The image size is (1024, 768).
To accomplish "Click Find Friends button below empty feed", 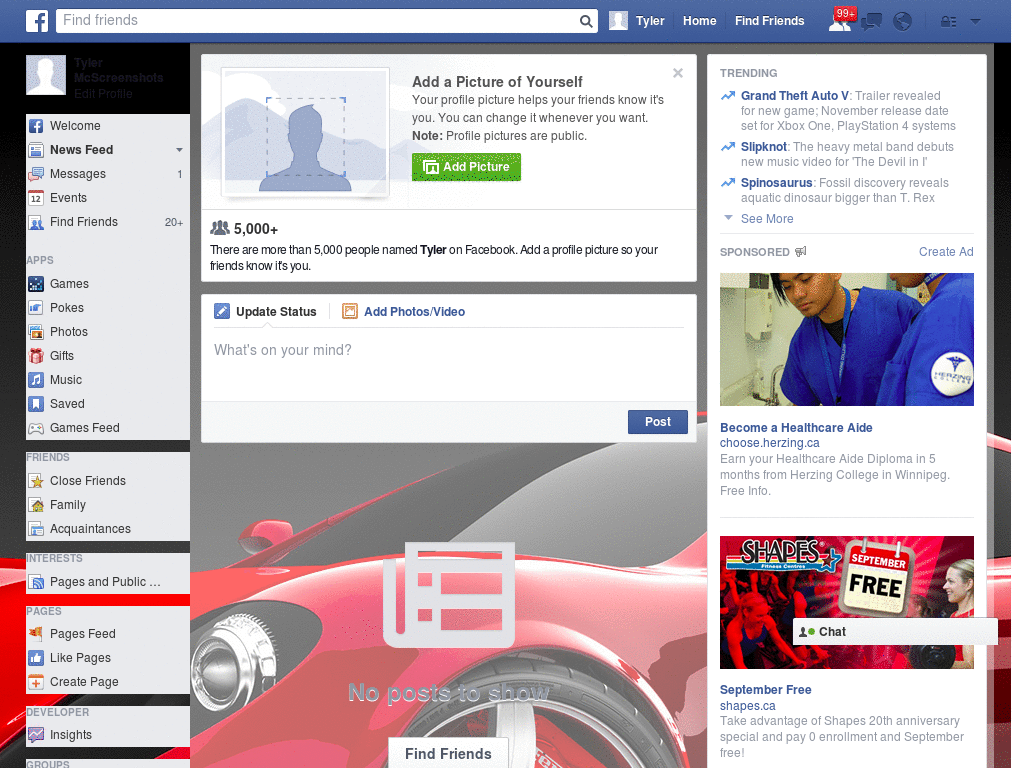I will click(x=448, y=754).
